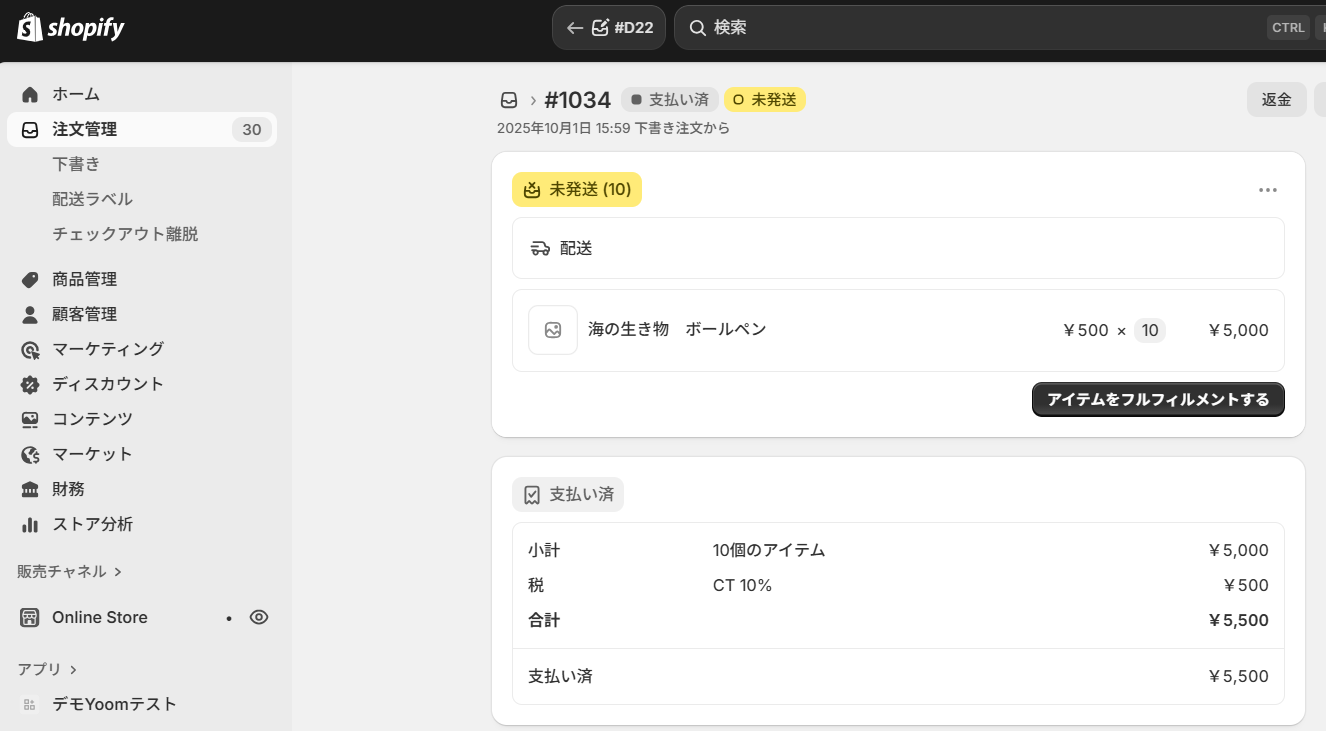This screenshot has width=1326, height=731.
Task: Click the マーケティング target icon
Action: (x=30, y=349)
